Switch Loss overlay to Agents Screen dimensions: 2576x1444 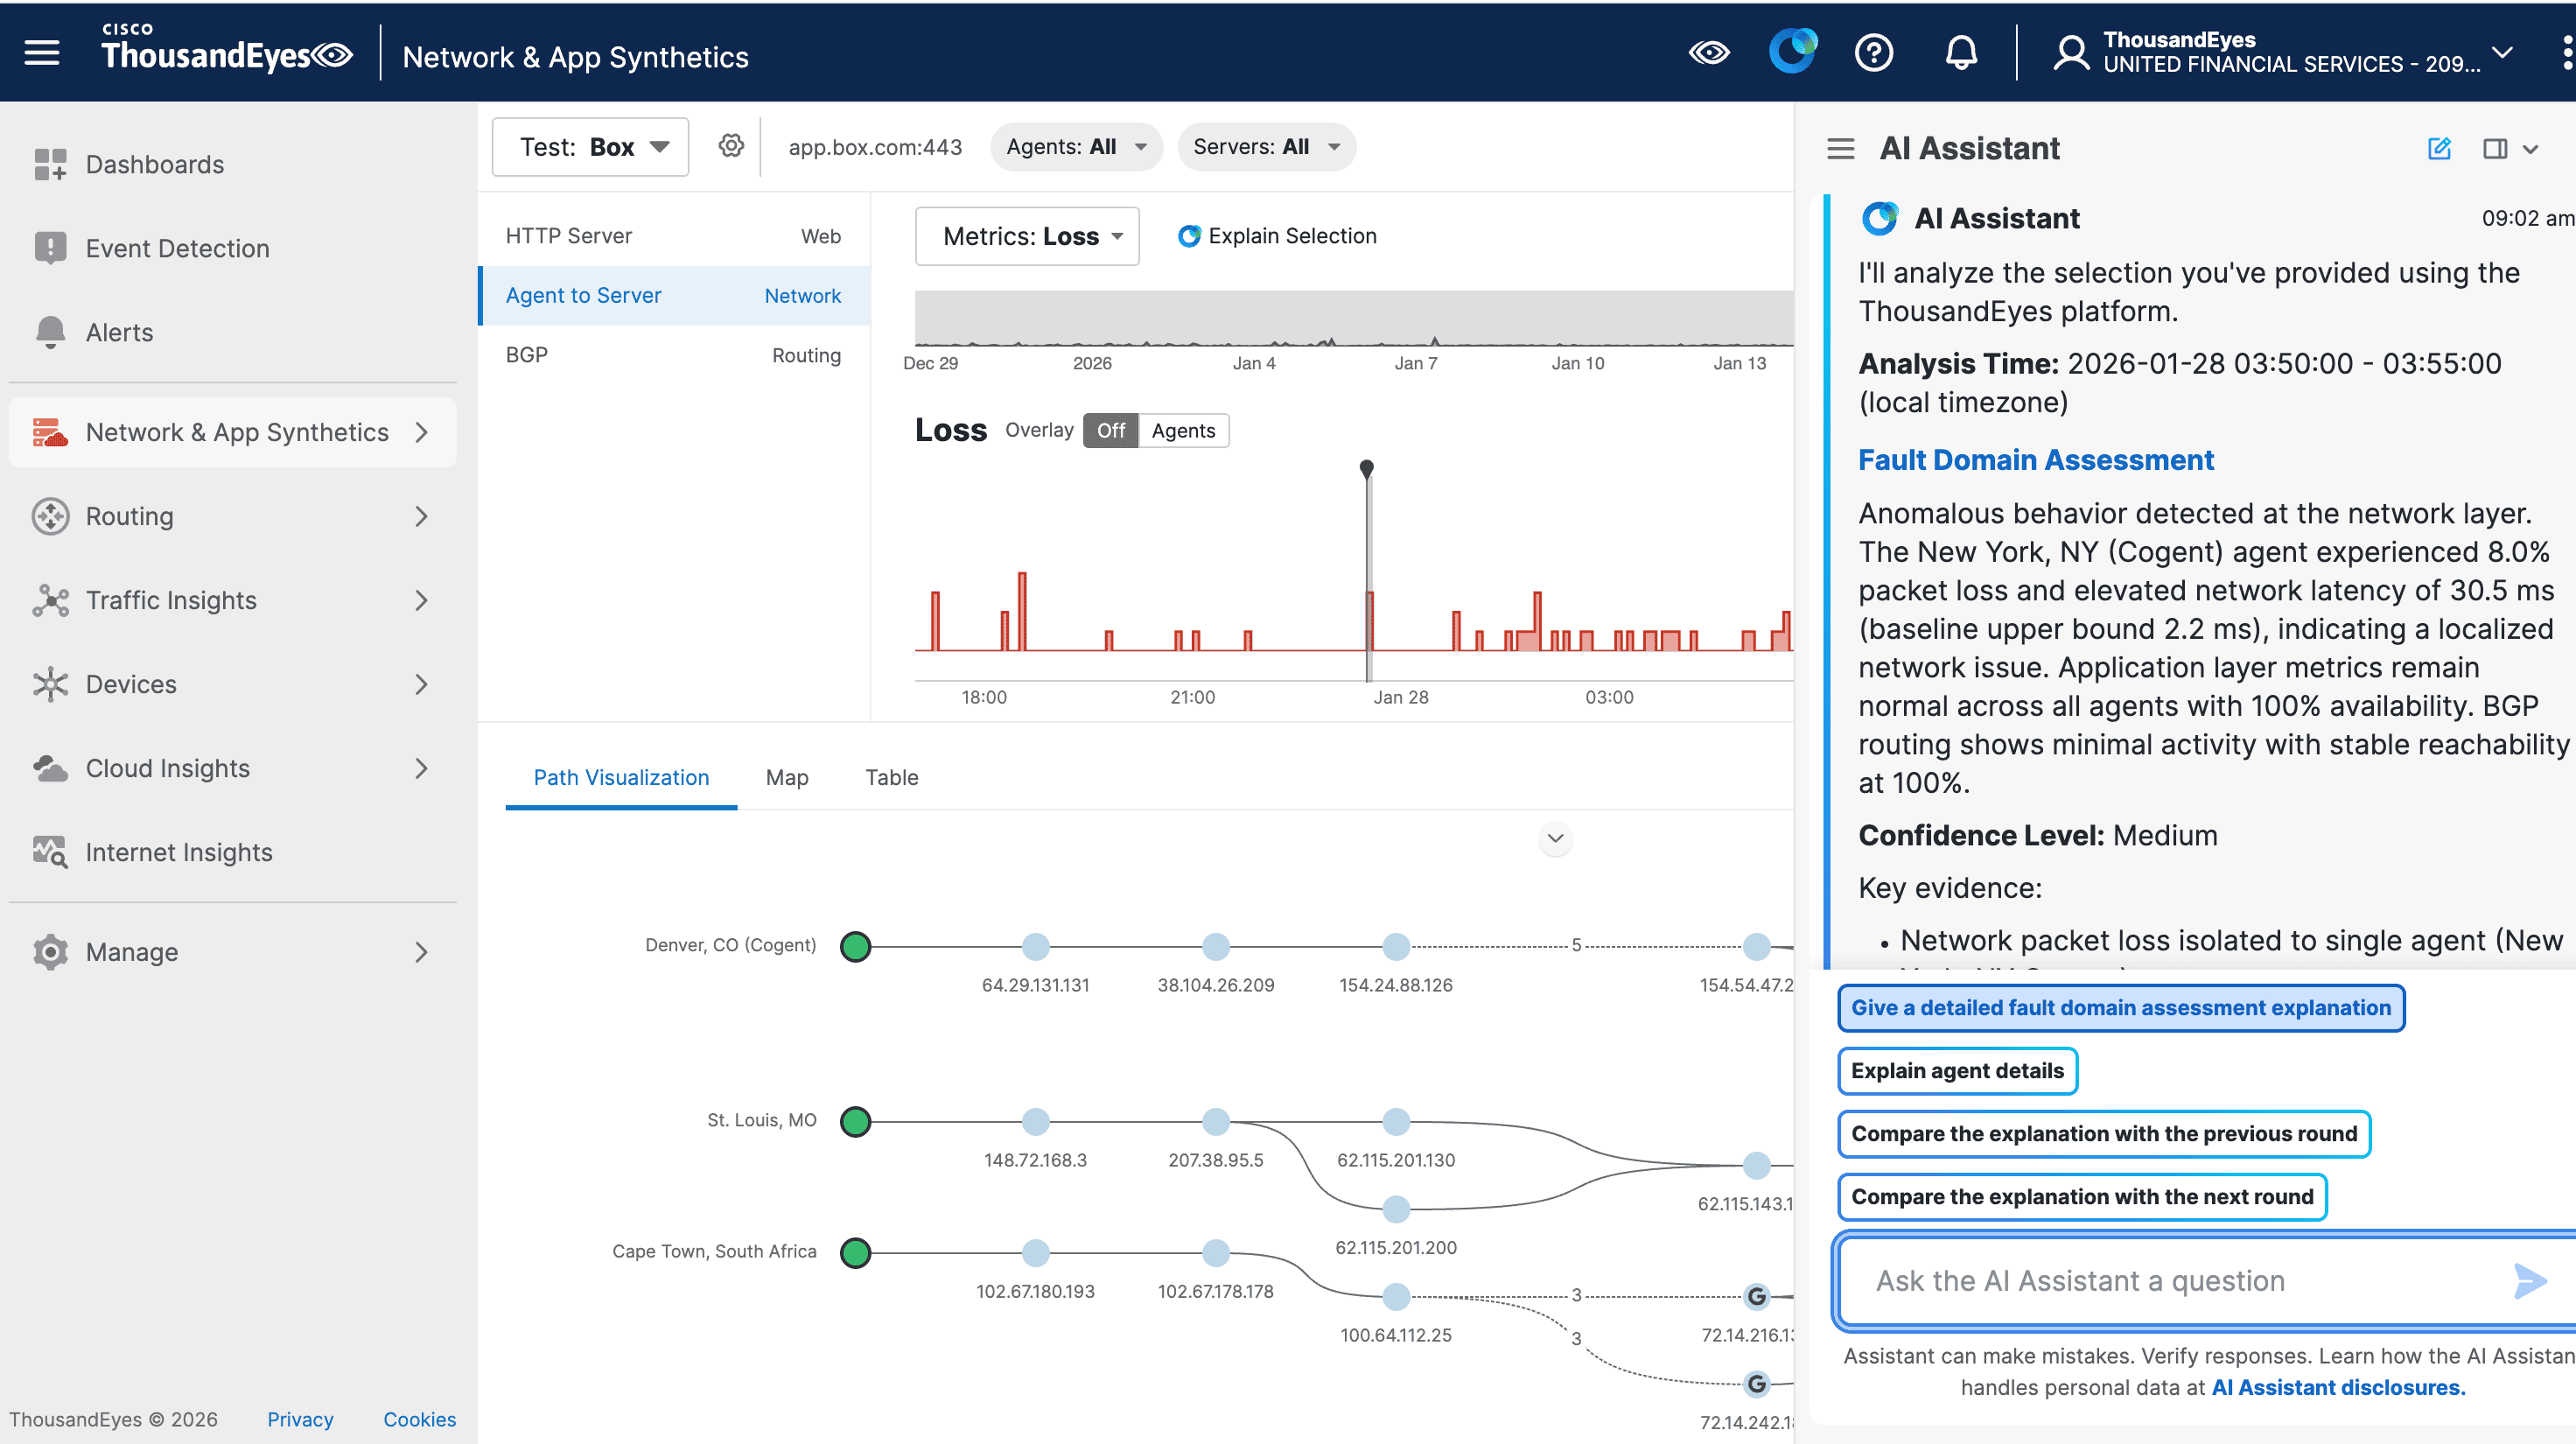pyautogui.click(x=1183, y=430)
